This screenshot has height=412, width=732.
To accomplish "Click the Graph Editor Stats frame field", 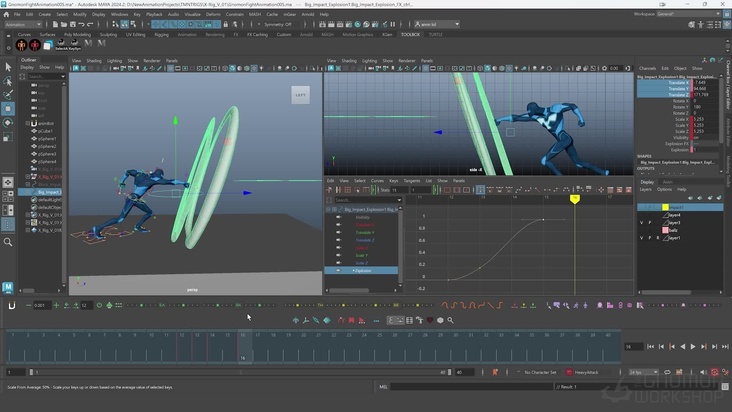I will [399, 189].
